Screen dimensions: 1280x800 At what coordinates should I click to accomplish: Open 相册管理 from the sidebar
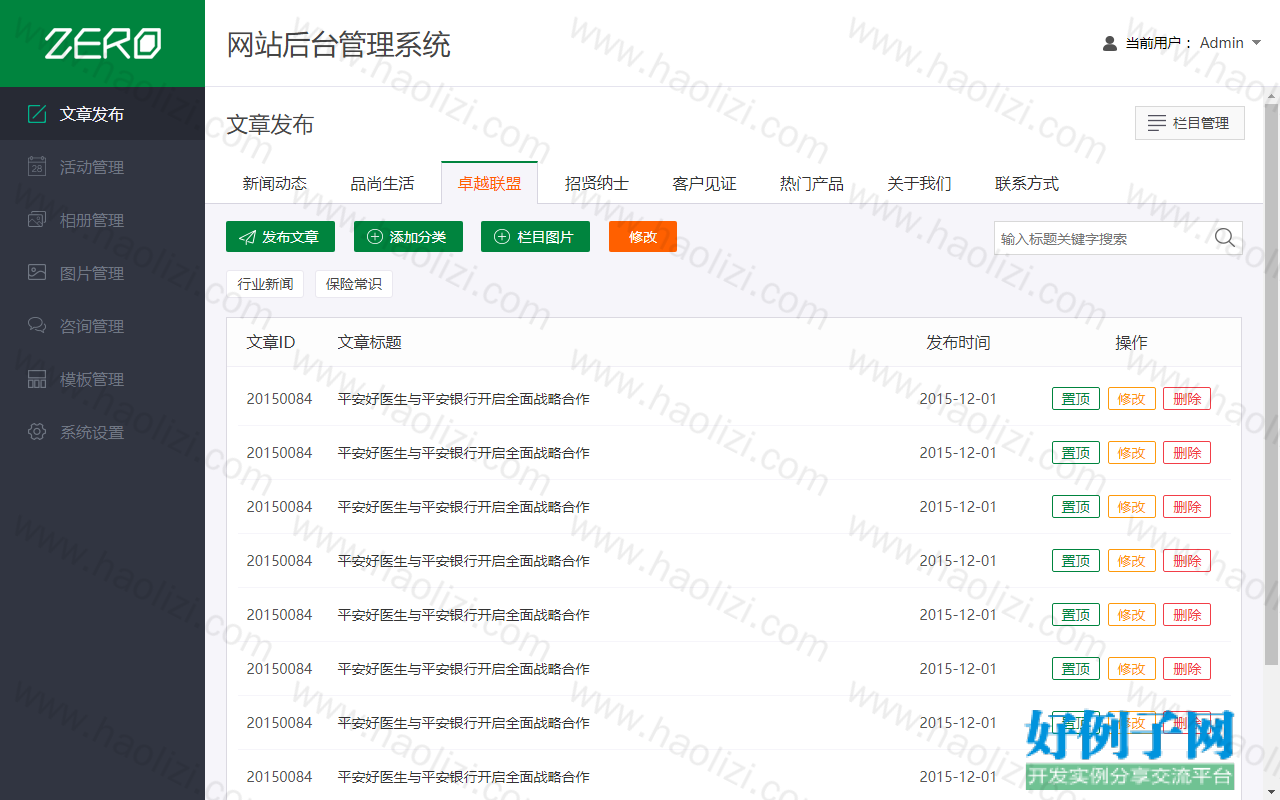click(x=102, y=220)
